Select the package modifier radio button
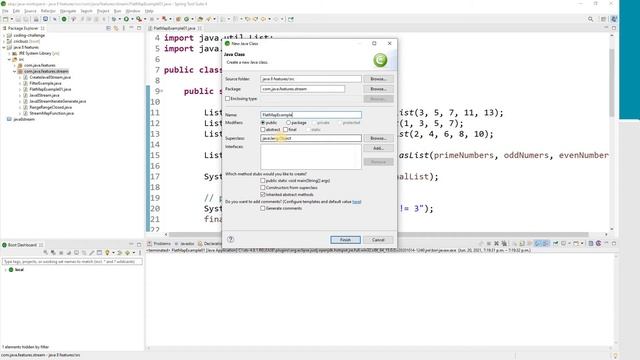The height and width of the screenshot is (360, 640). click(x=288, y=122)
